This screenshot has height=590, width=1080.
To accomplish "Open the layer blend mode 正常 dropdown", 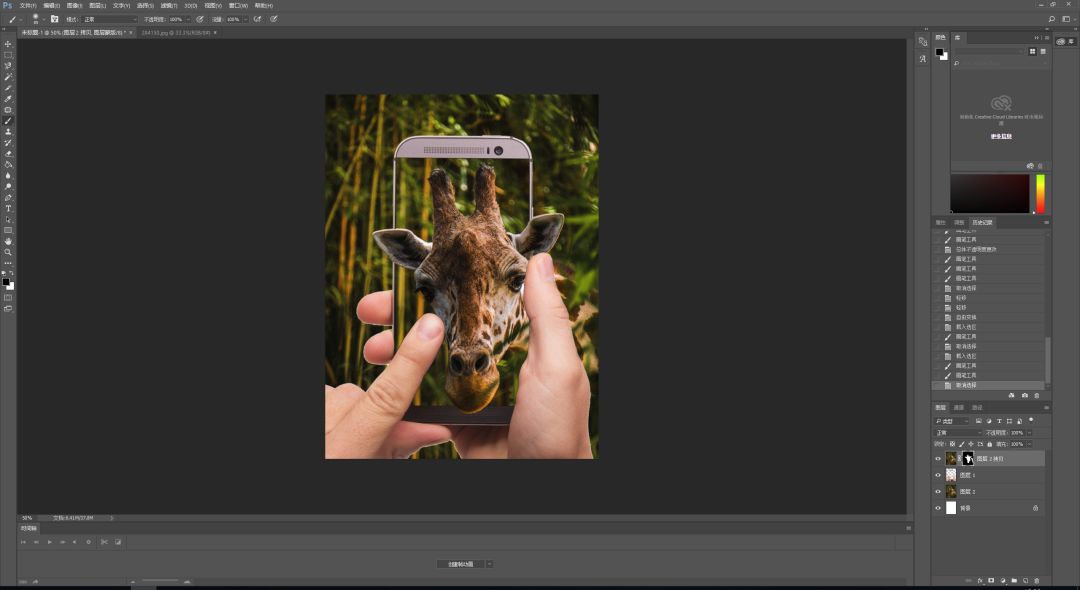I will click(955, 433).
